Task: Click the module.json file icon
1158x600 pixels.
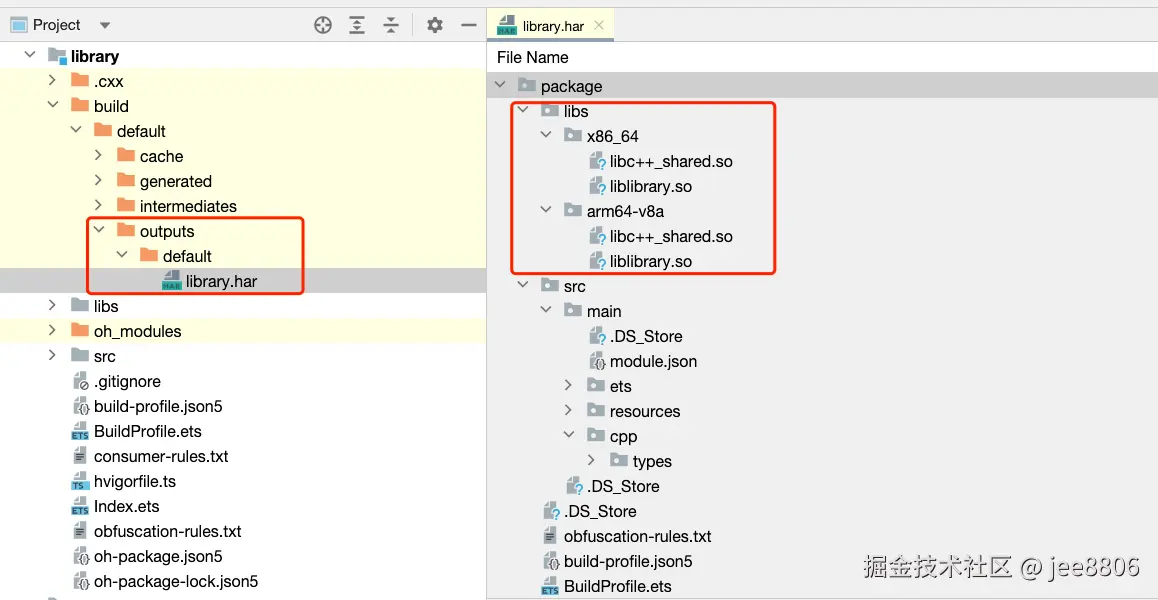Action: (x=597, y=361)
